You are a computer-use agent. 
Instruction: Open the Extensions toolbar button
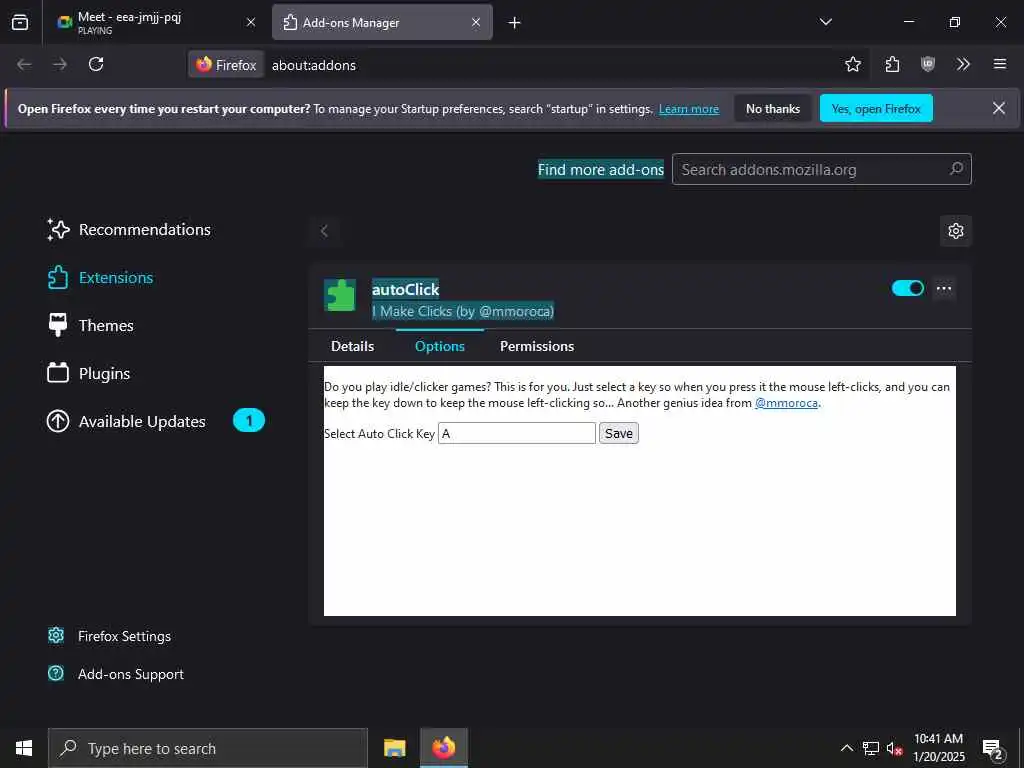[x=892, y=64]
